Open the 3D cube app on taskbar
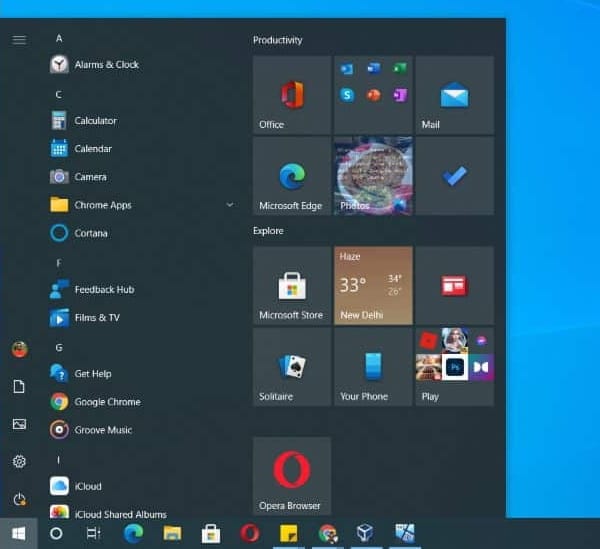 [x=365, y=532]
